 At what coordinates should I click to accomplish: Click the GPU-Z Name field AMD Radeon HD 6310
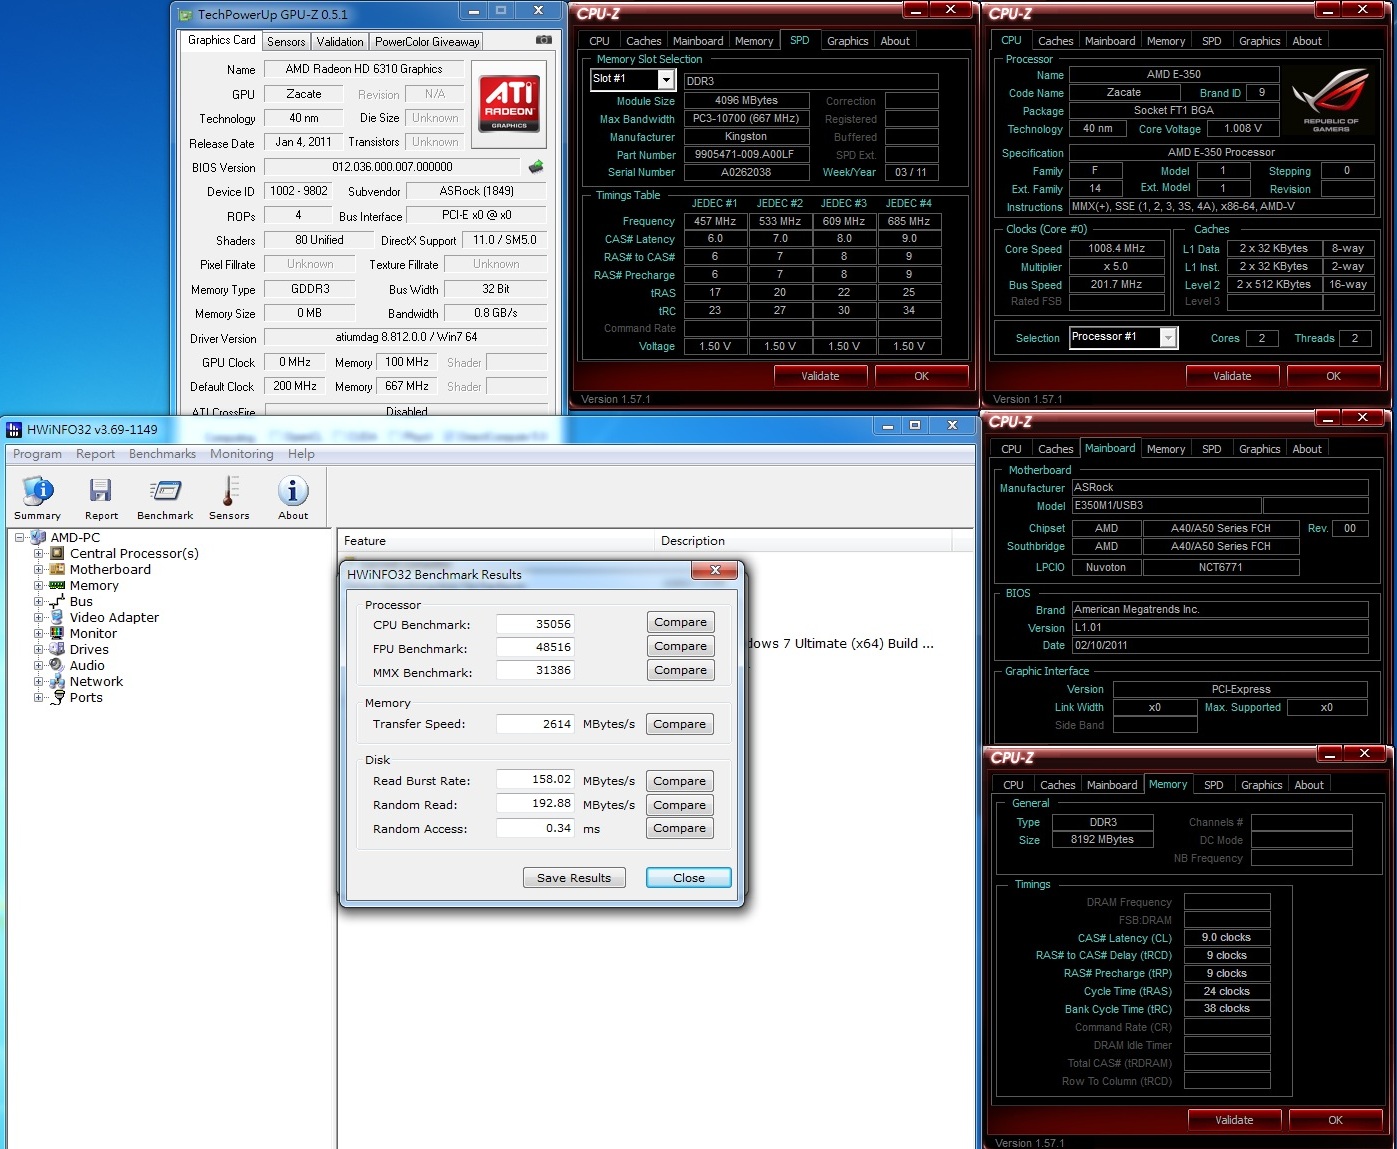tap(364, 69)
